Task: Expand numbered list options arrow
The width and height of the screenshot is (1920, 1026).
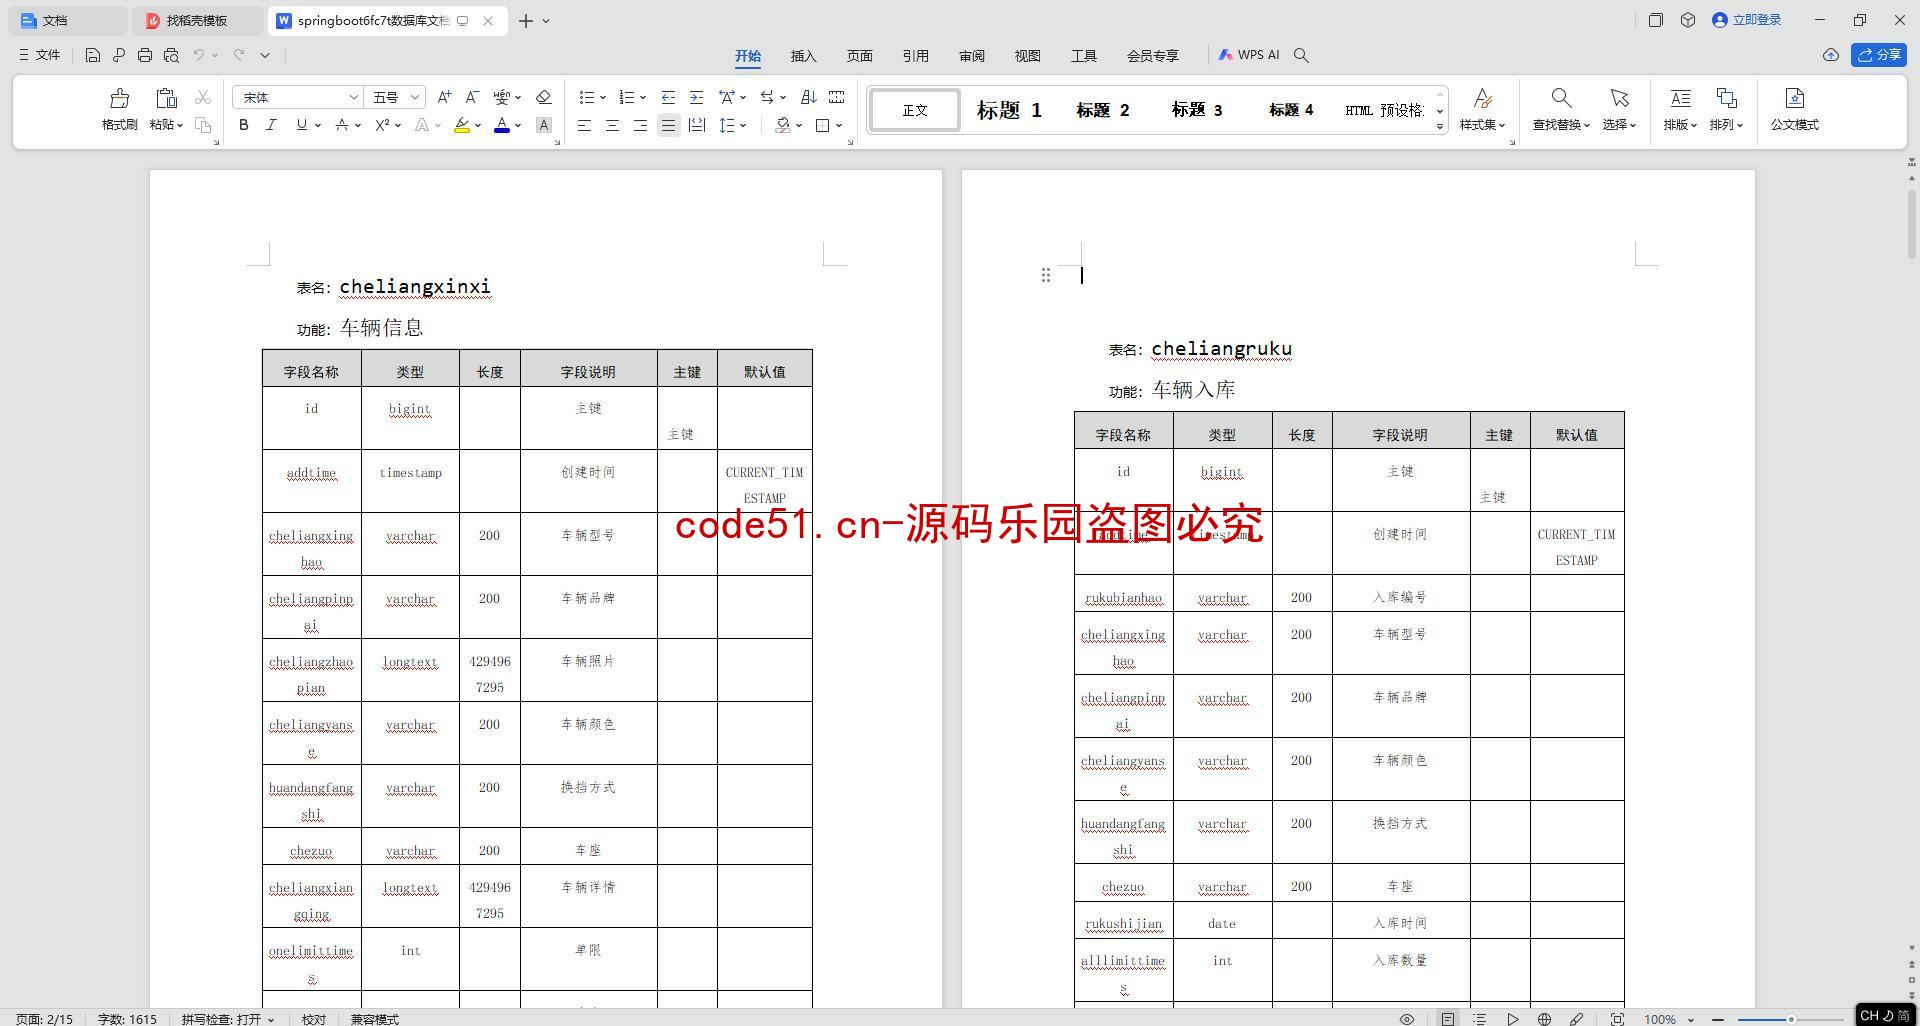Action: pos(643,97)
